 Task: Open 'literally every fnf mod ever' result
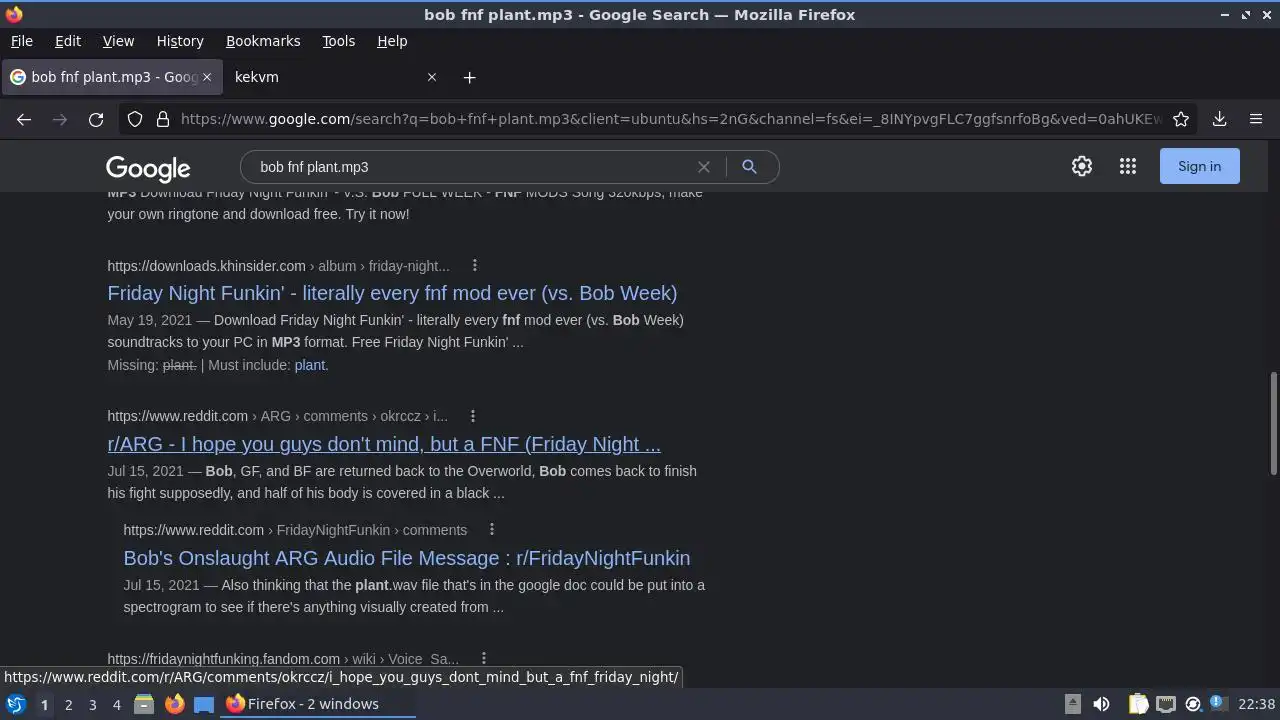pyautogui.click(x=392, y=293)
